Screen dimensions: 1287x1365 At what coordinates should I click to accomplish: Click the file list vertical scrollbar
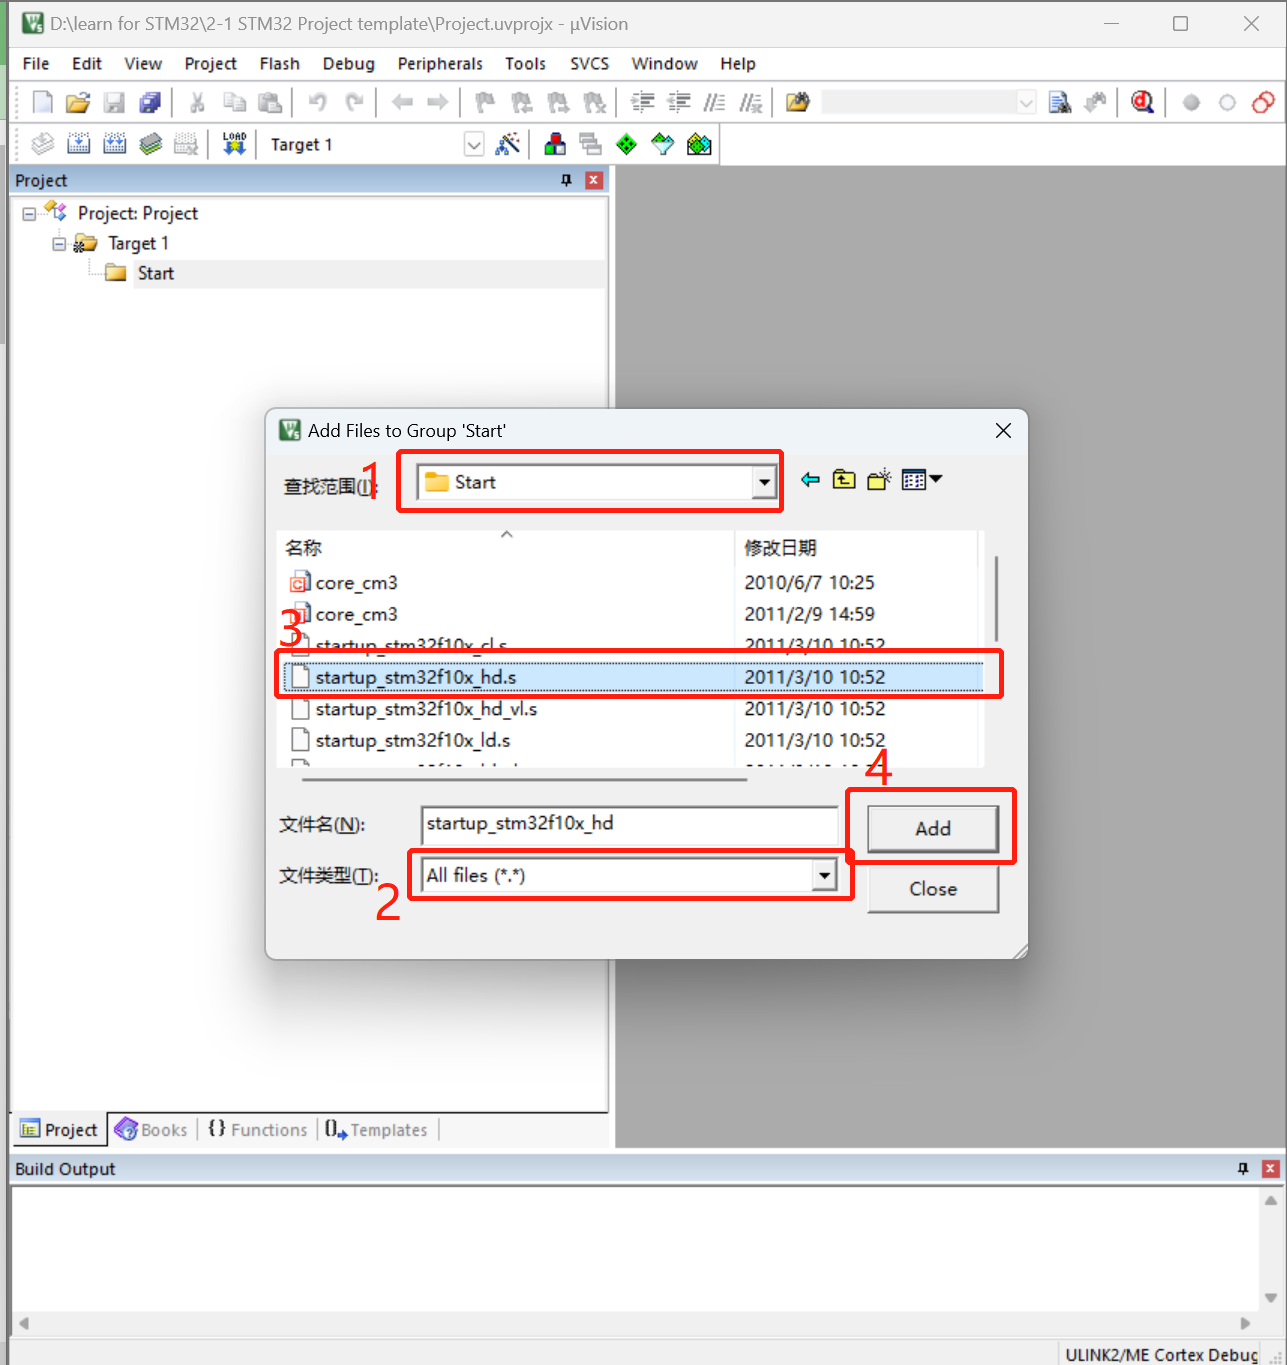point(996,598)
